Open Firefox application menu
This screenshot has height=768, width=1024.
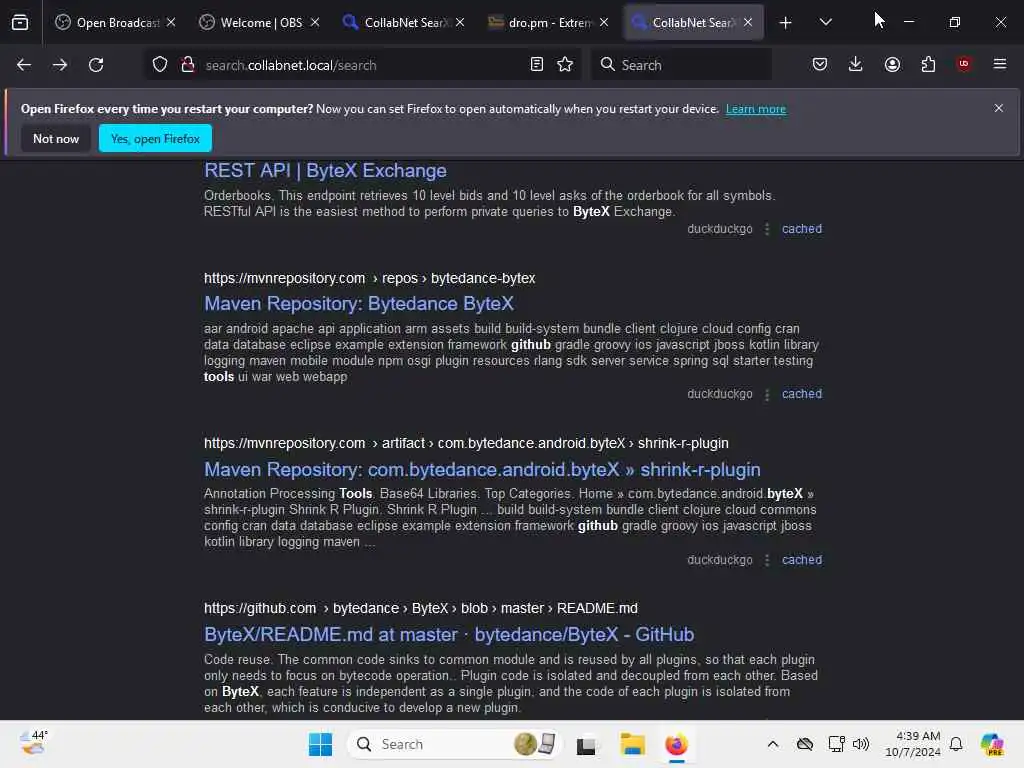[1000, 64]
